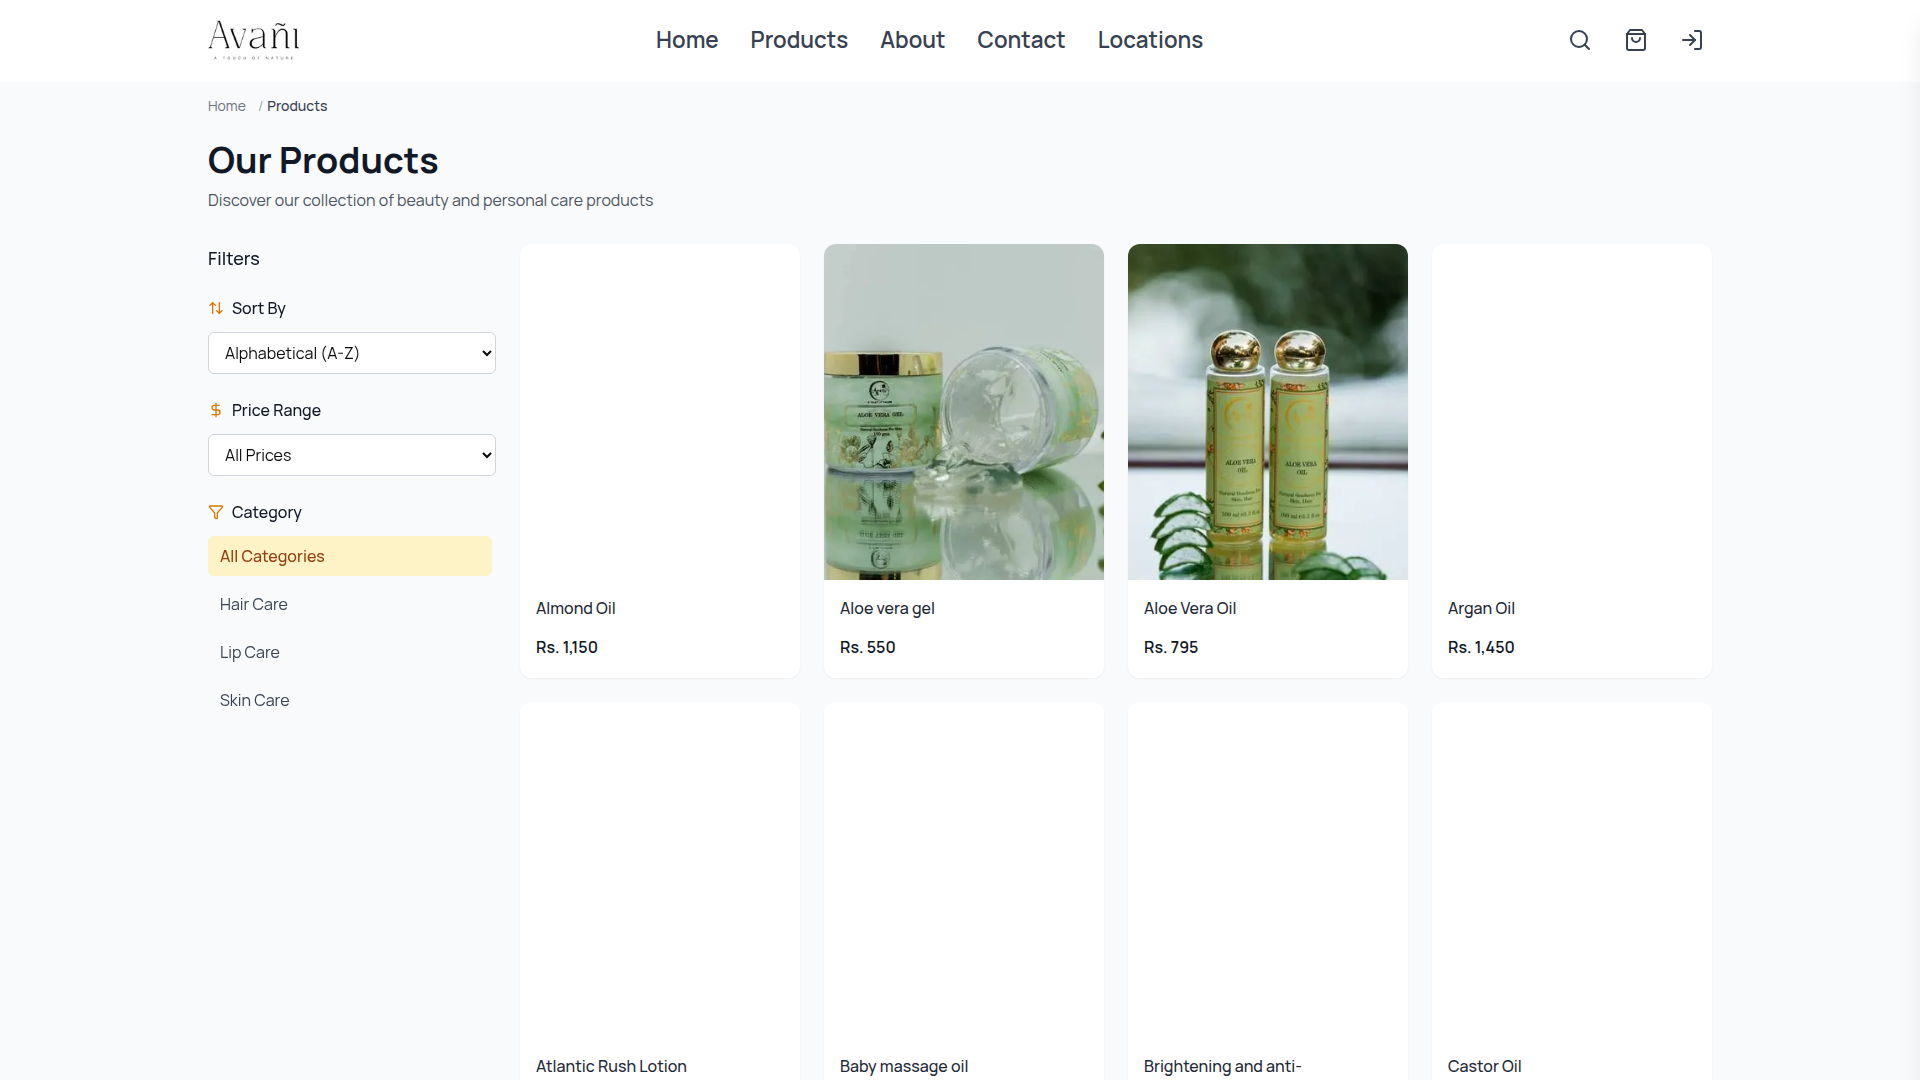Open the Aloe Vera Oil bottles thumbnail
Viewport: 1920px width, 1080px height.
(1267, 412)
